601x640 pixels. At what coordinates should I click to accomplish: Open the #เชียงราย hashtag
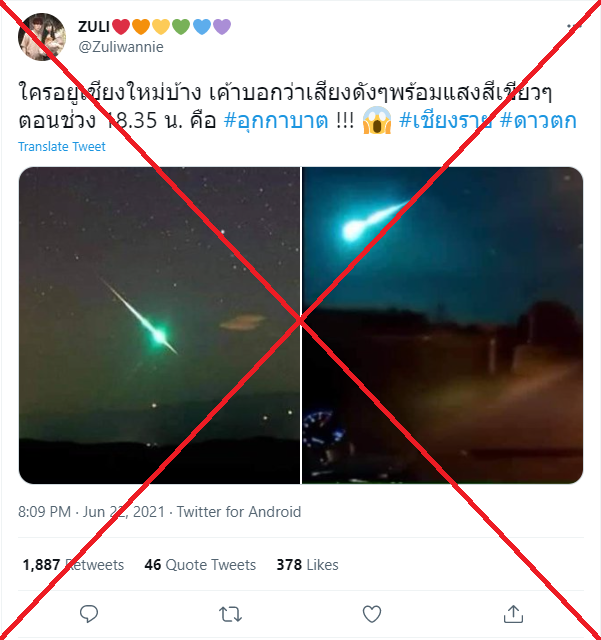445,121
